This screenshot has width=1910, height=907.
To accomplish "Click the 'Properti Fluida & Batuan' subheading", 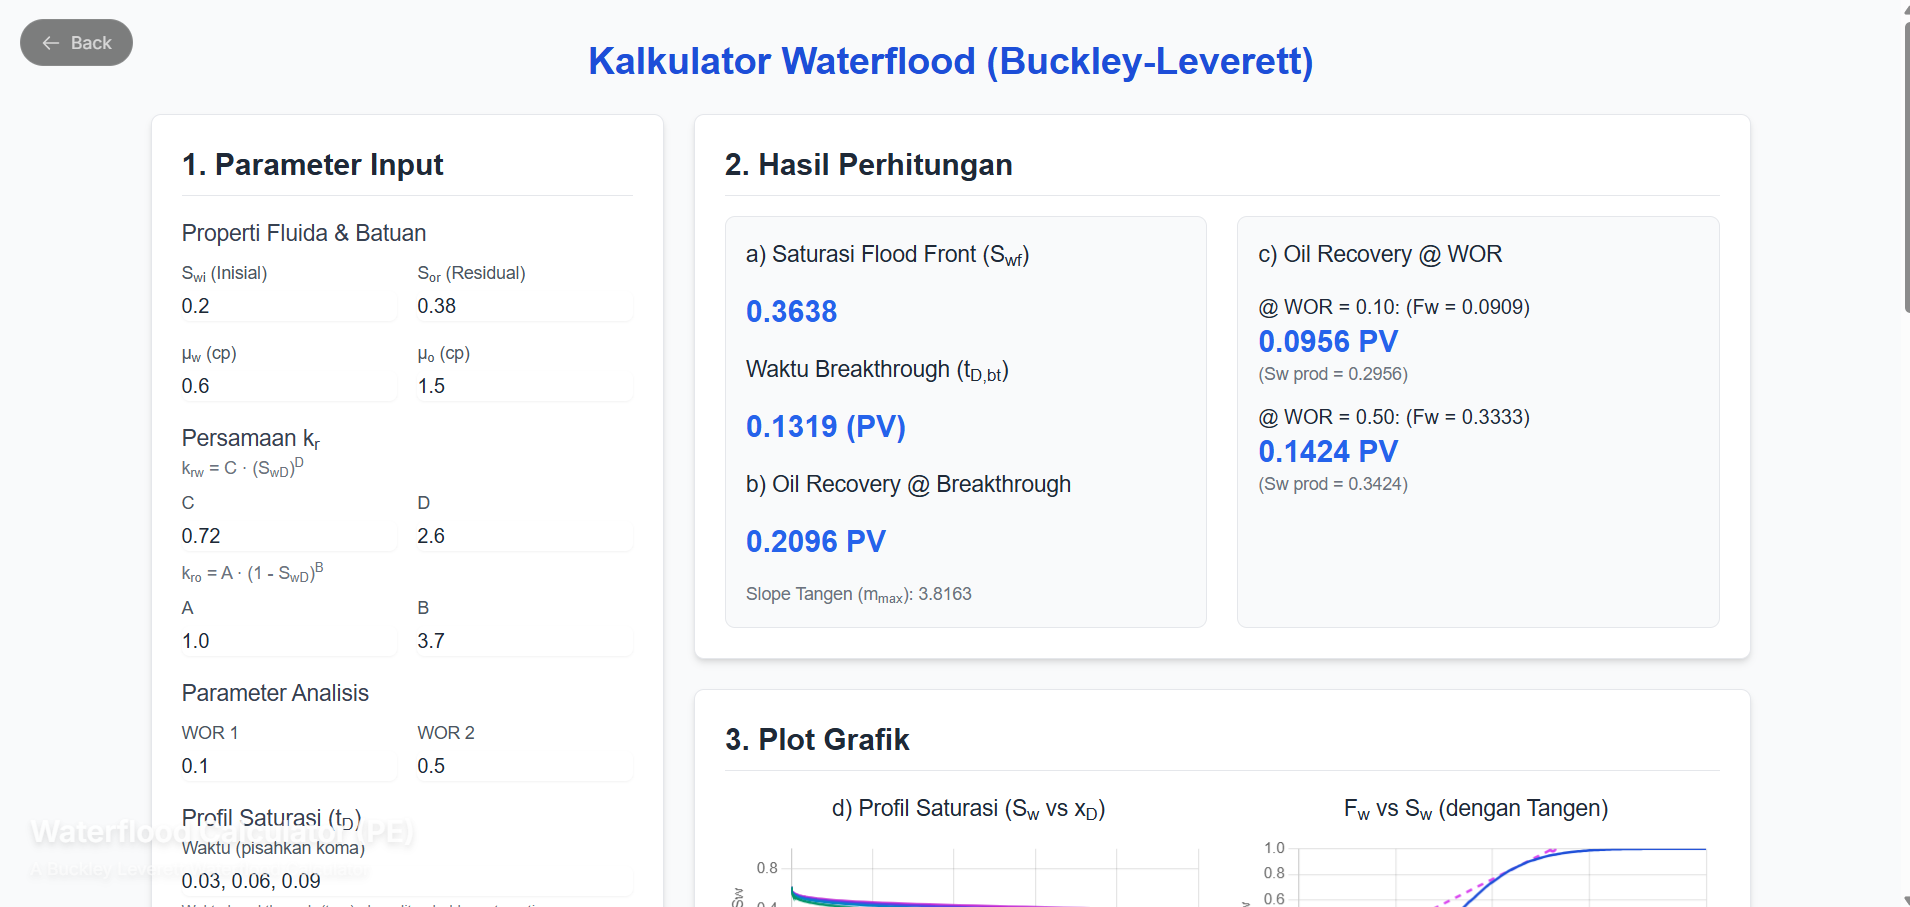I will (x=304, y=233).
